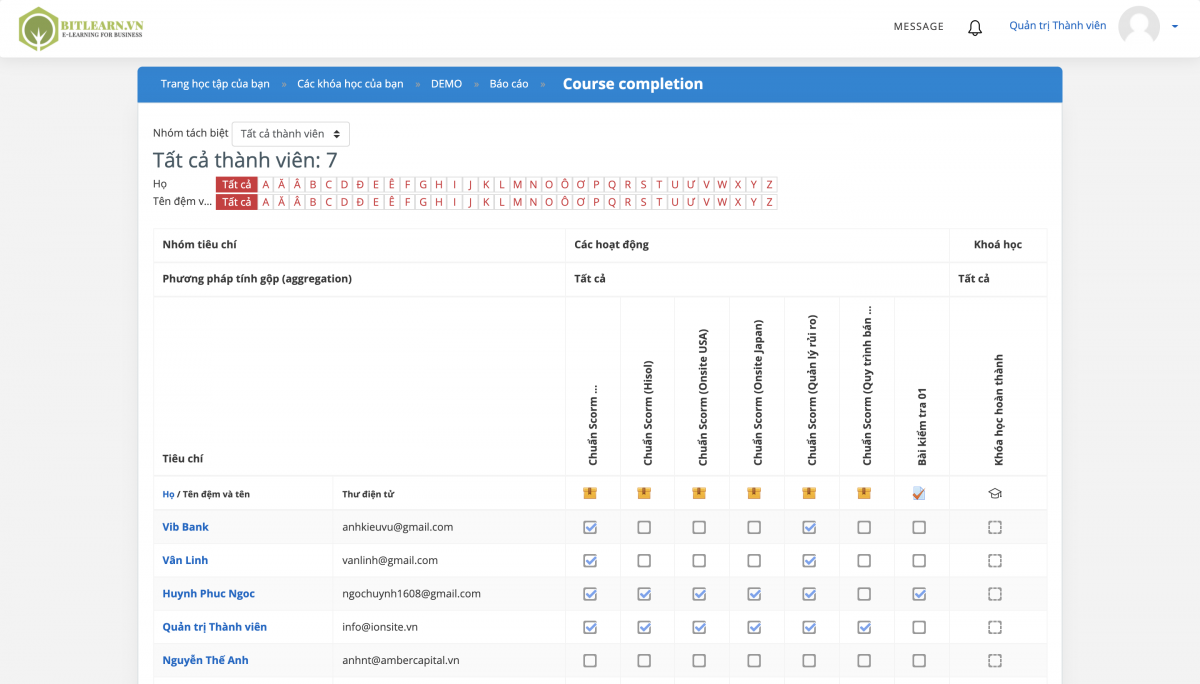Viewport: 1200px width, 684px height.
Task: Click the SCORM icon under Chuẩn Scorm (Onsite USA)
Action: click(x=699, y=493)
